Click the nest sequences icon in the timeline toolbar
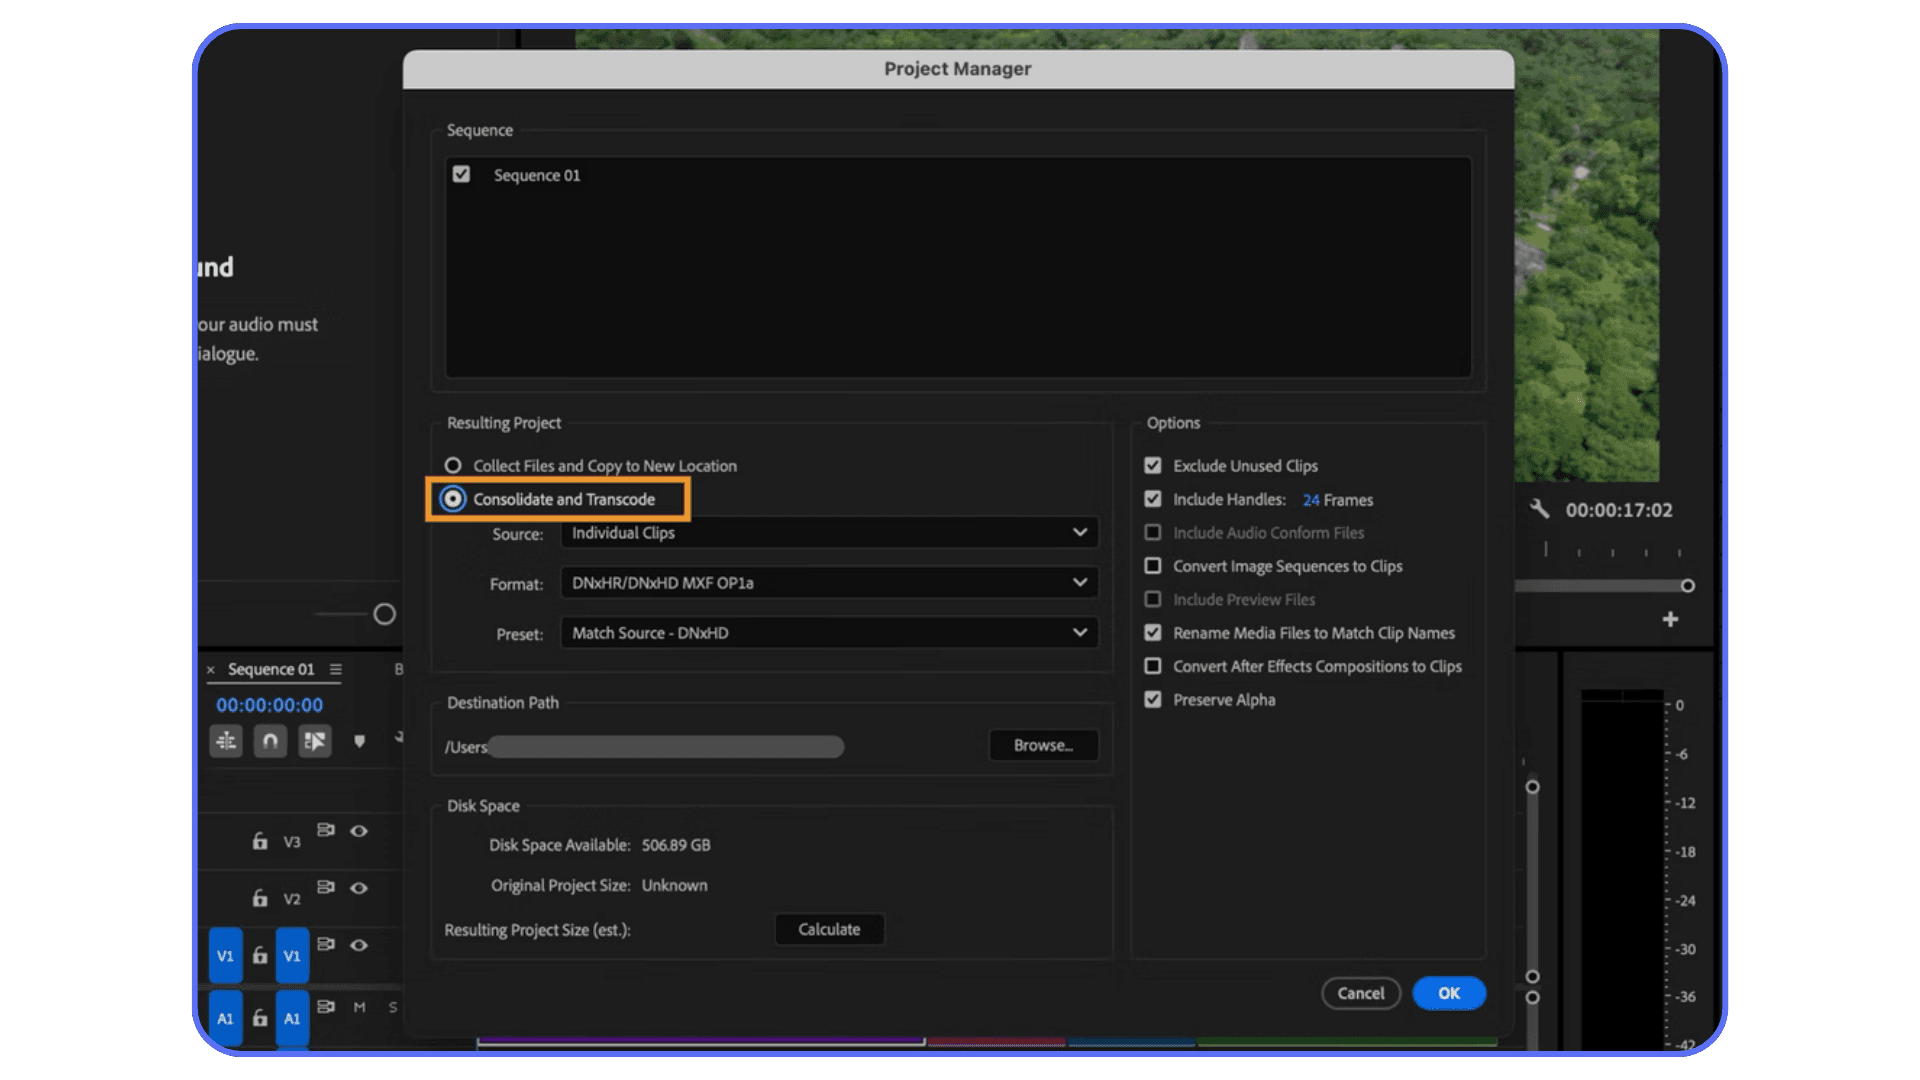This screenshot has width=1920, height=1080. click(x=226, y=741)
